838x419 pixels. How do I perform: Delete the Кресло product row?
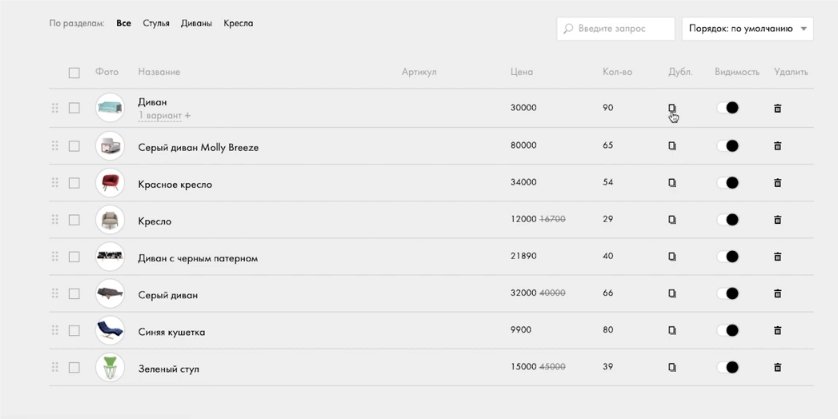777,220
